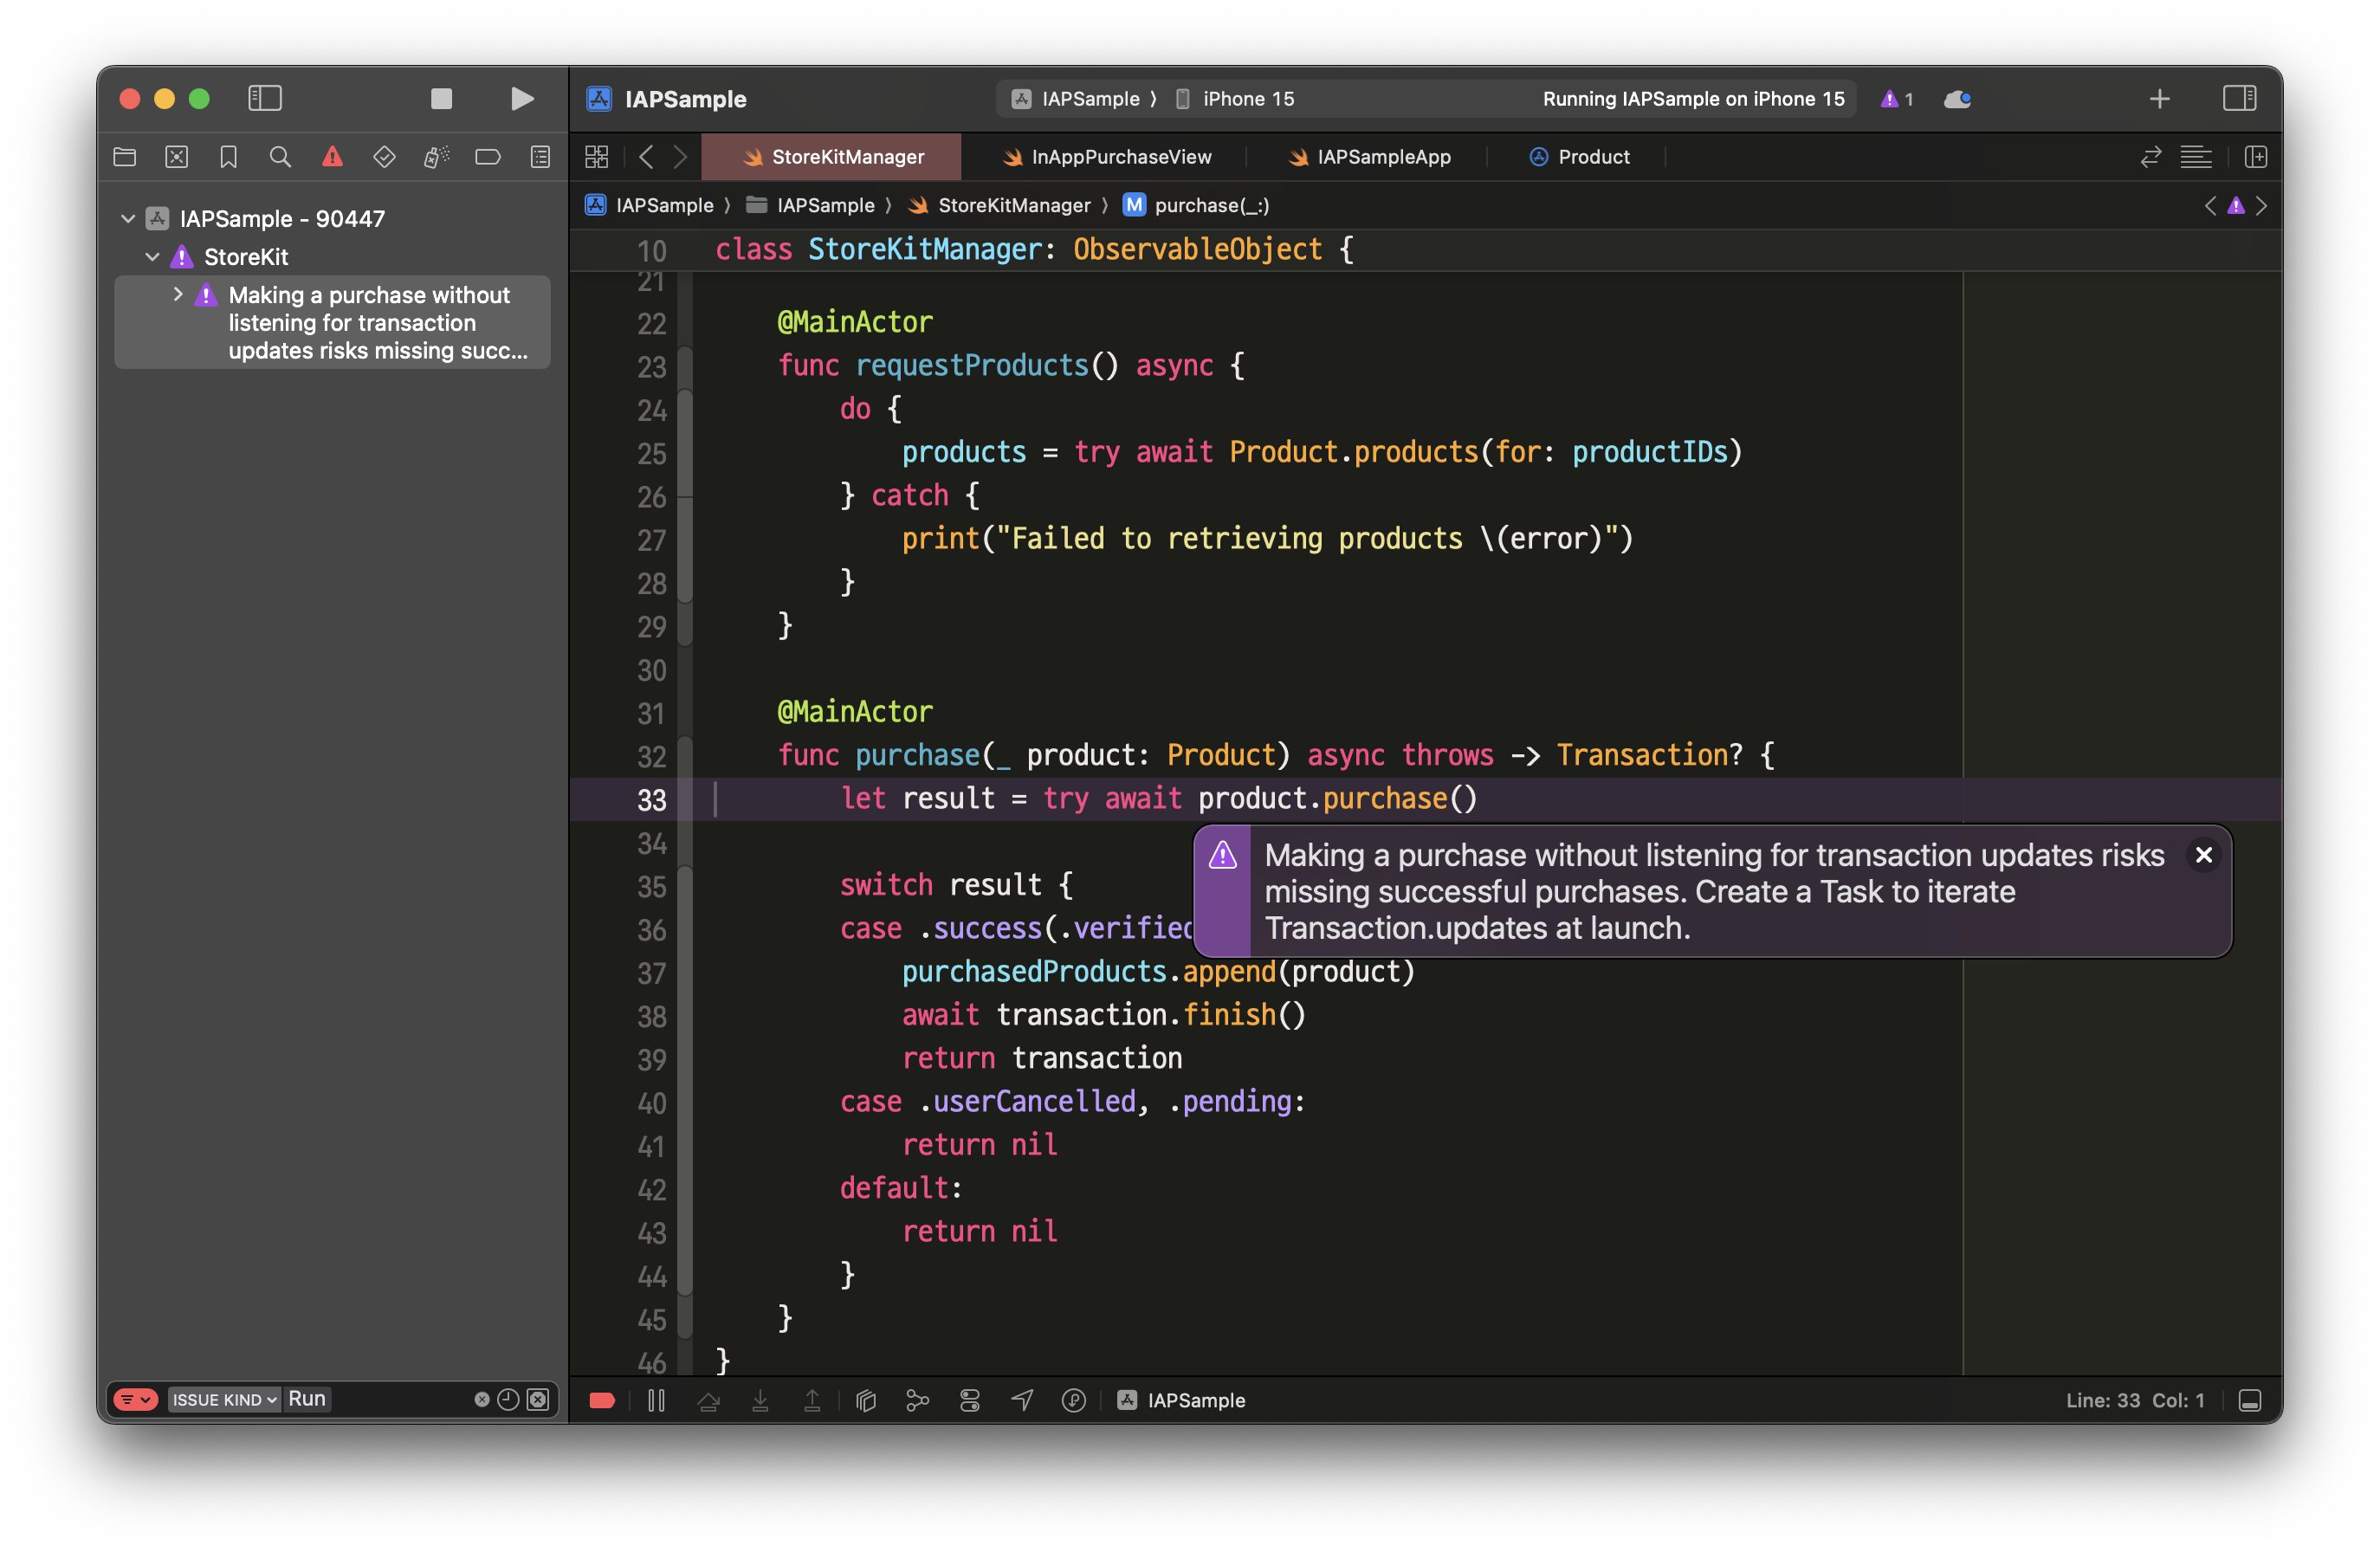Open the Find navigator magnifier icon
2380x1552 pixels.
pyautogui.click(x=280, y=157)
